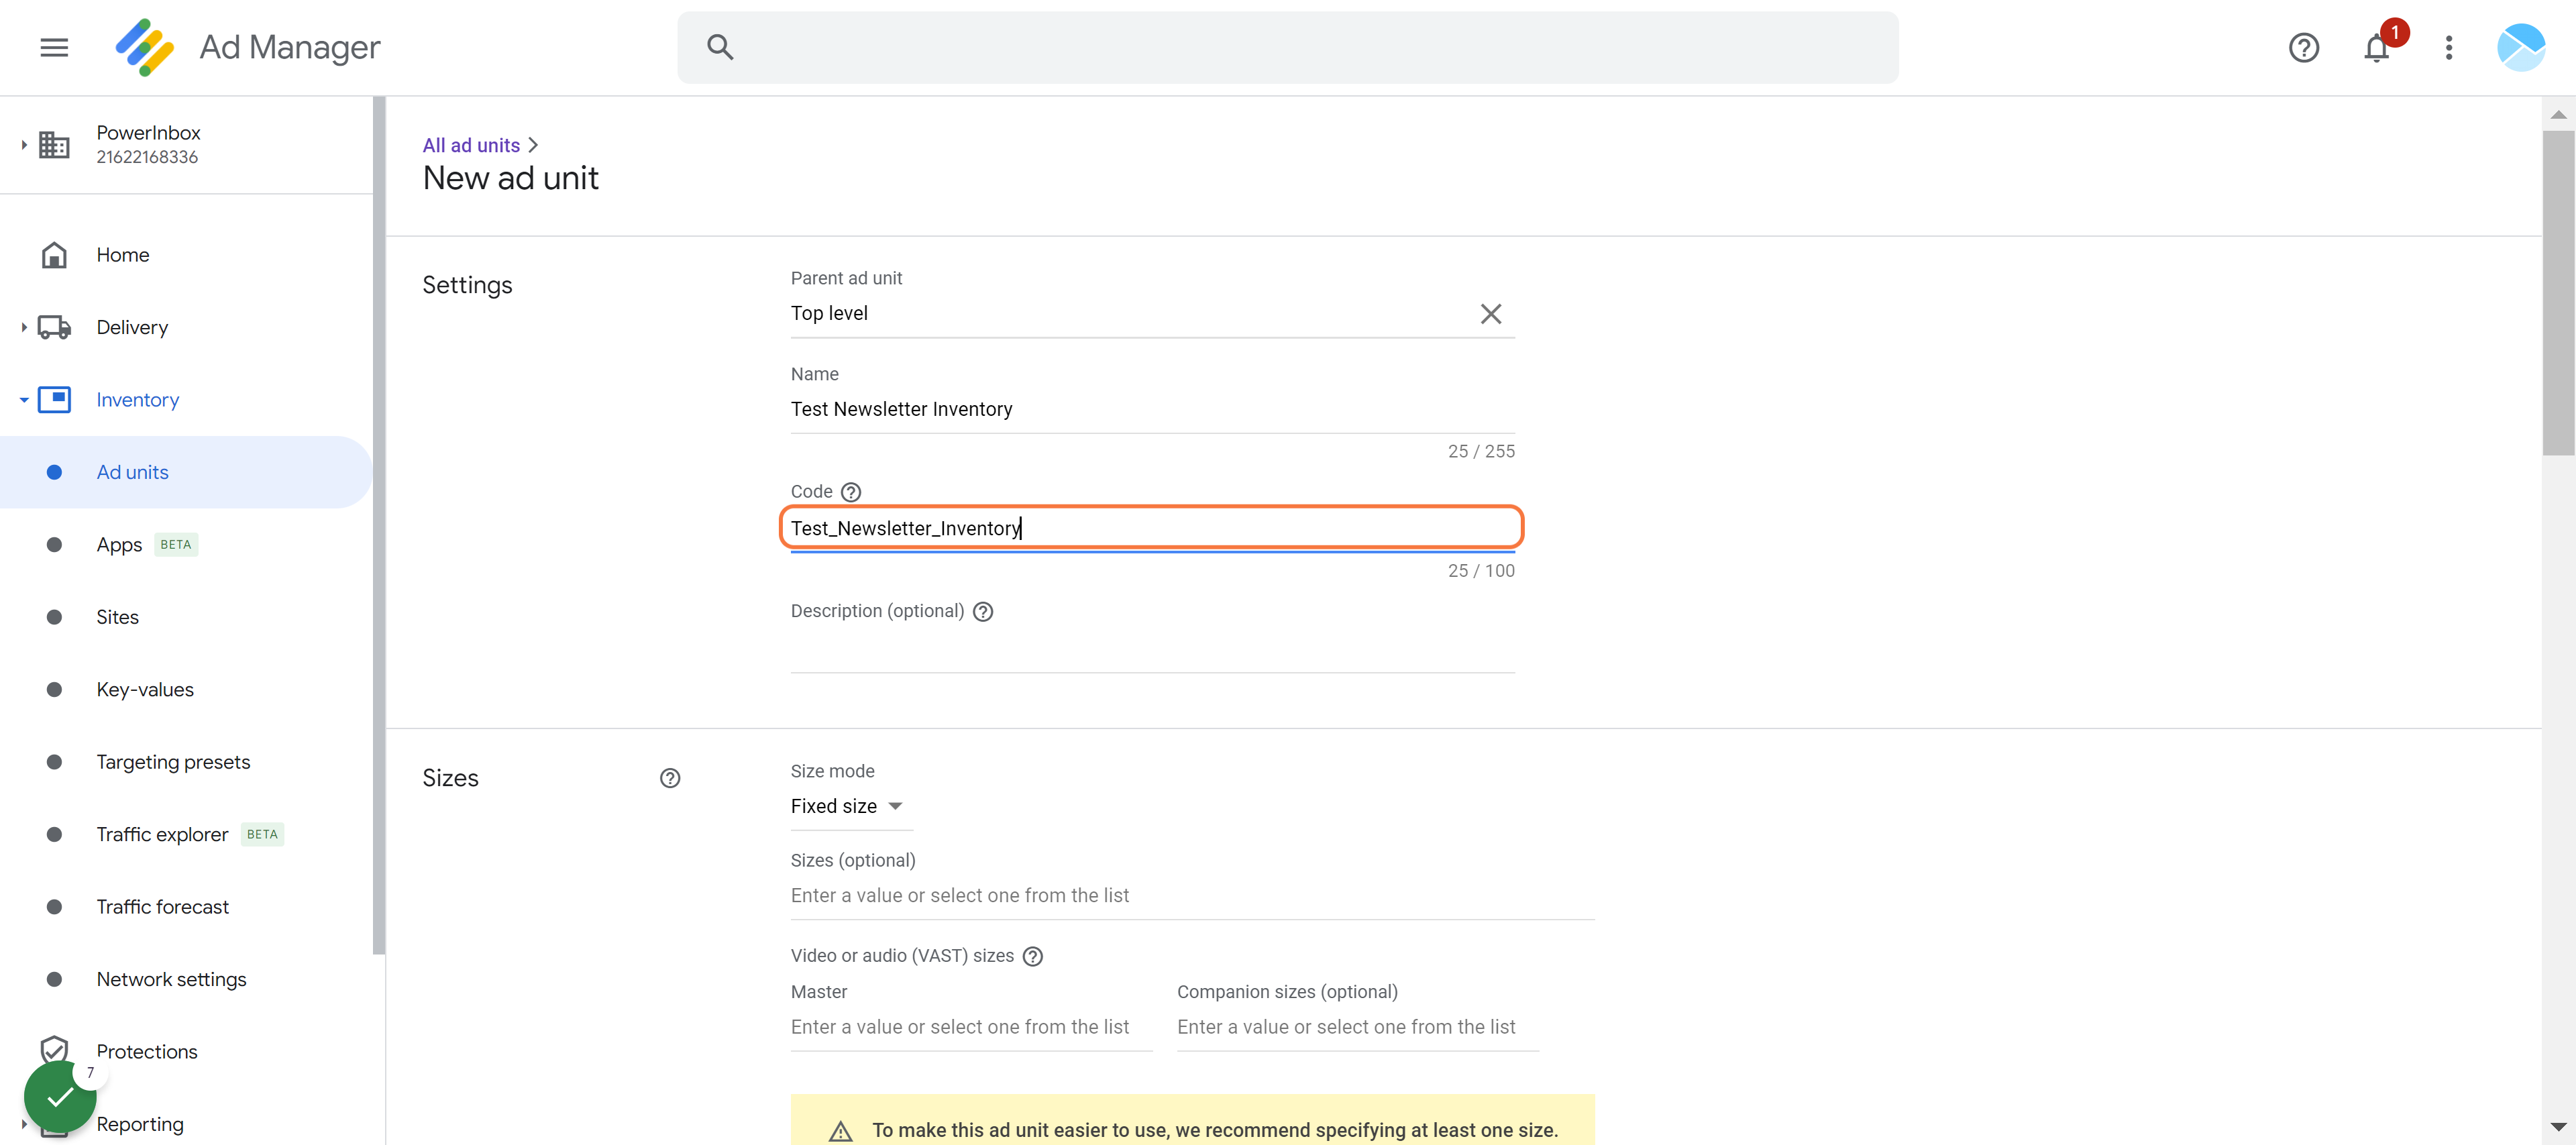Open the notifications bell
The height and width of the screenshot is (1145, 2576).
pyautogui.click(x=2376, y=47)
